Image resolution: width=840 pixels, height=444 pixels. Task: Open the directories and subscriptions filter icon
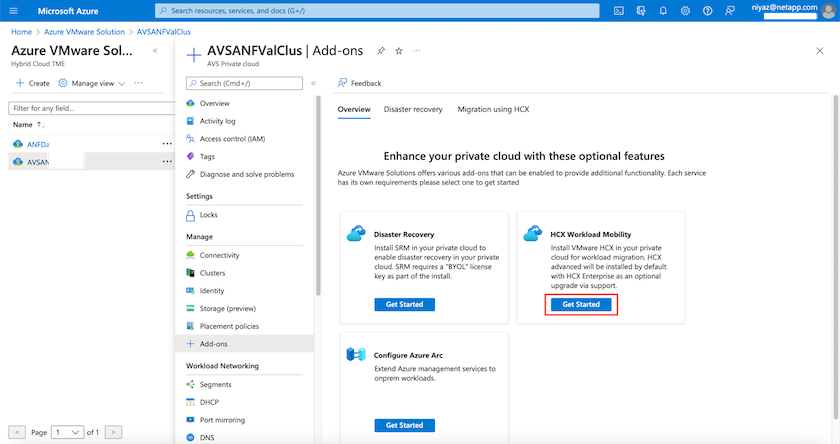(x=641, y=11)
